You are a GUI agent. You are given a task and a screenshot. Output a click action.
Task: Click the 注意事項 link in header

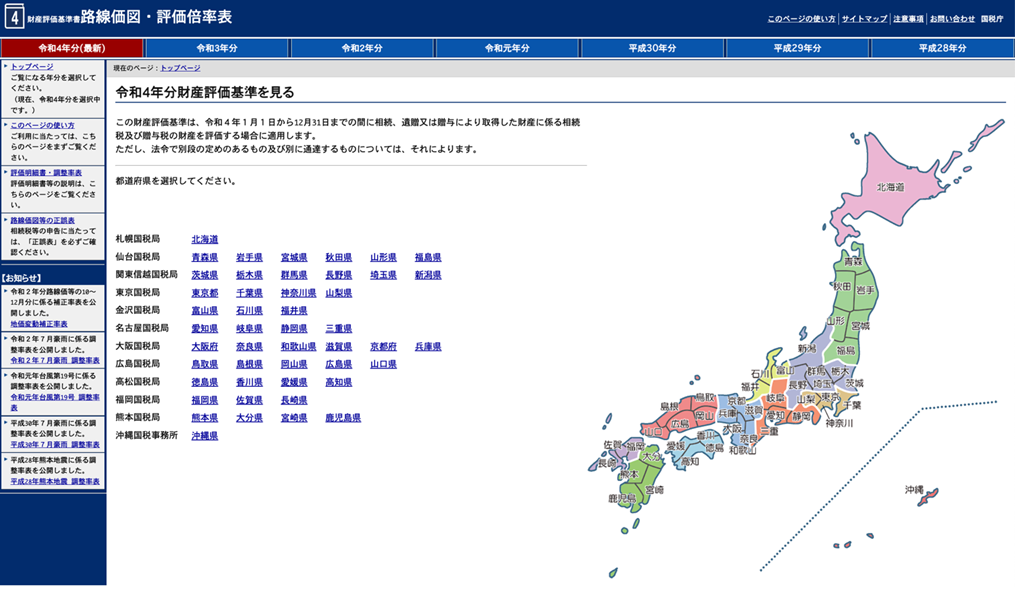[908, 19]
